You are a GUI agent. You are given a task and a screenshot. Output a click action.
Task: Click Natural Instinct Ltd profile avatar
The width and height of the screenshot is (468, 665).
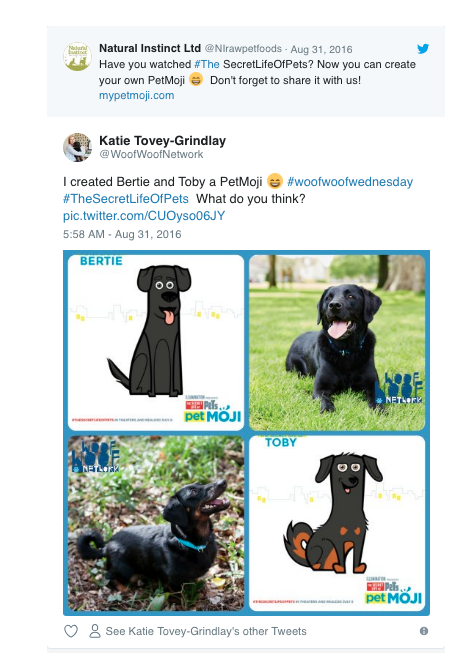[x=77, y=56]
